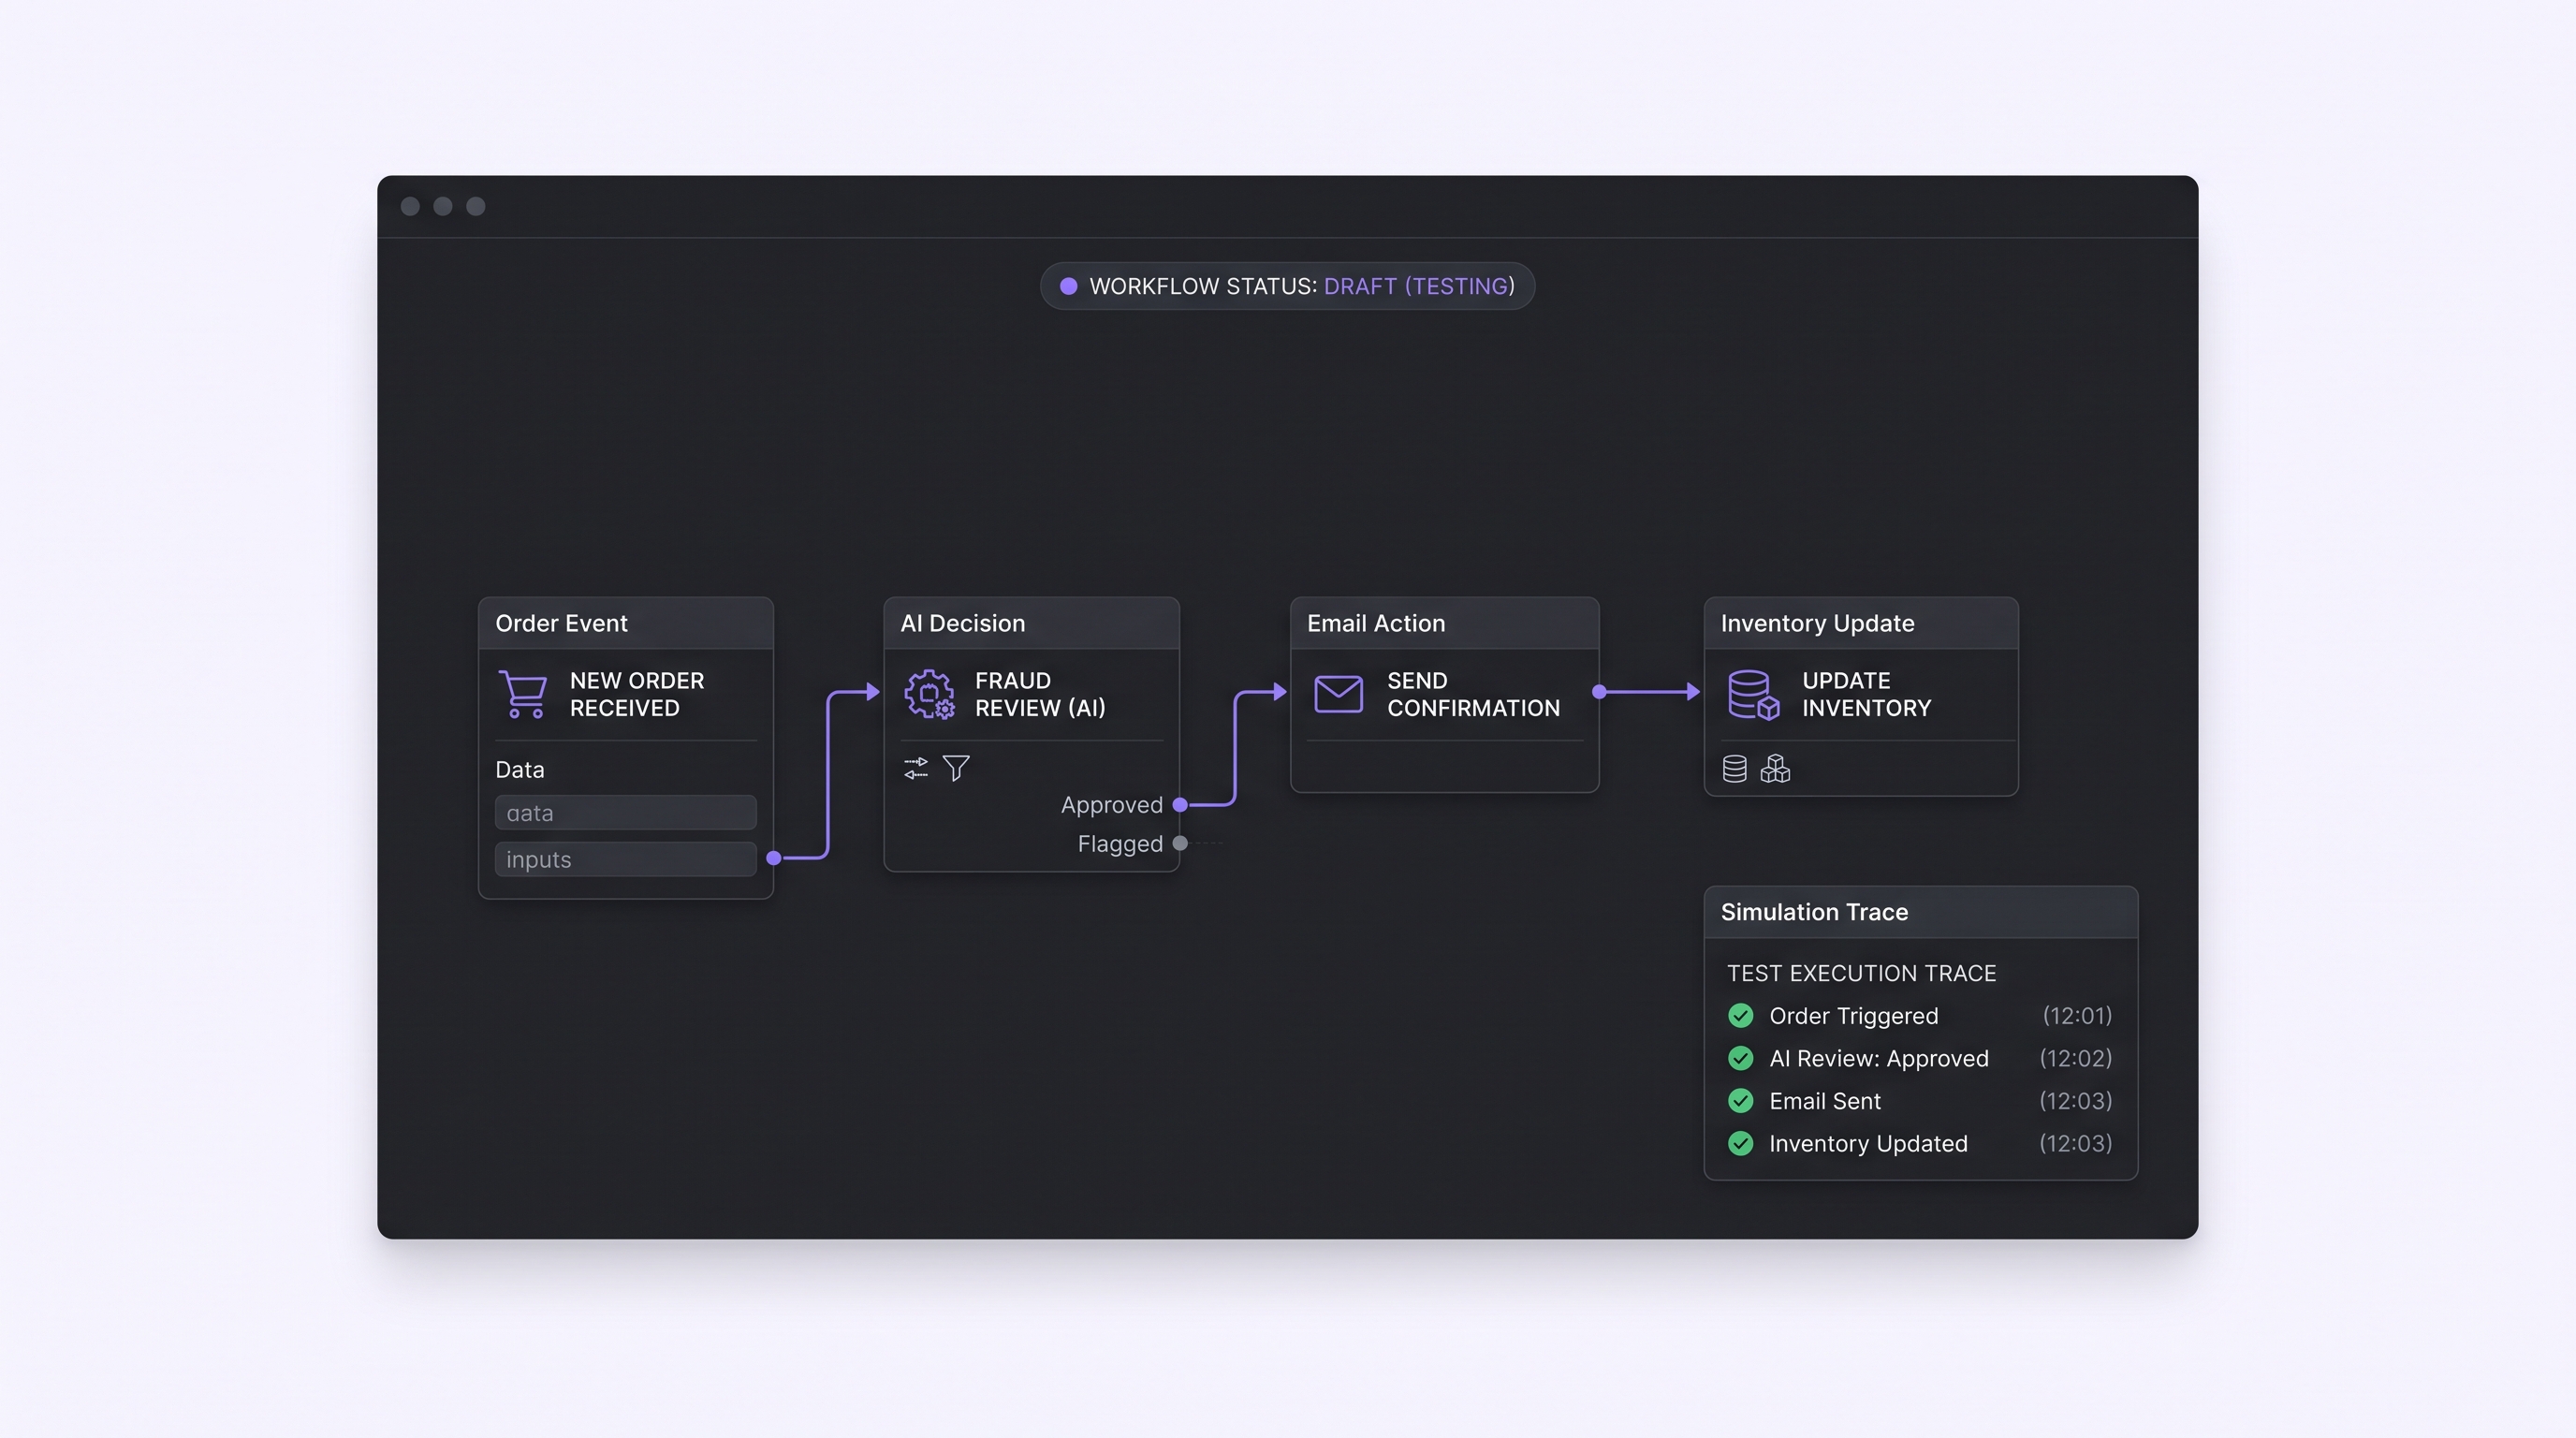Click the small database cylinder icon in Inventory Update
Screen dimensions: 2576x1438
pos(1735,768)
